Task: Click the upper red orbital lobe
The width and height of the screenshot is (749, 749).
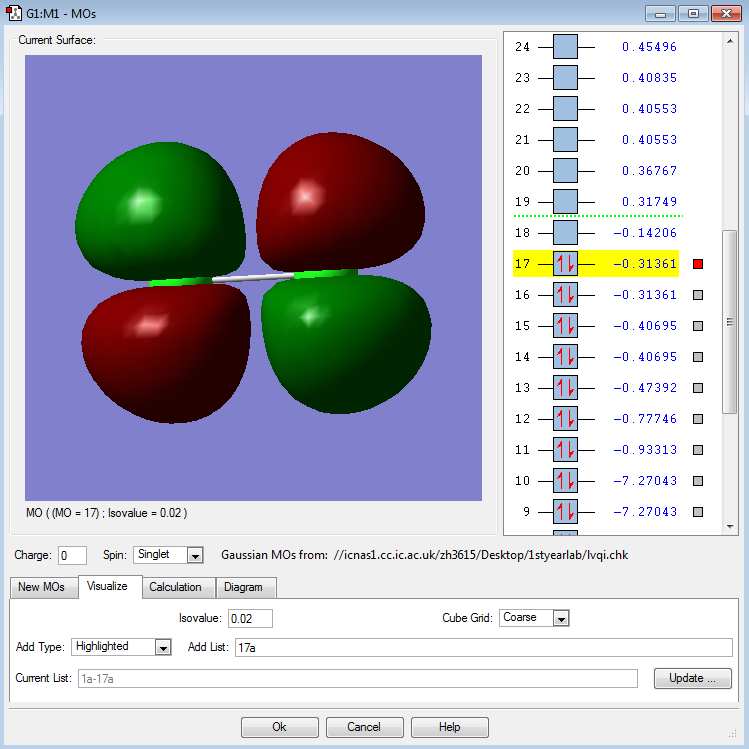Action: pos(340,201)
